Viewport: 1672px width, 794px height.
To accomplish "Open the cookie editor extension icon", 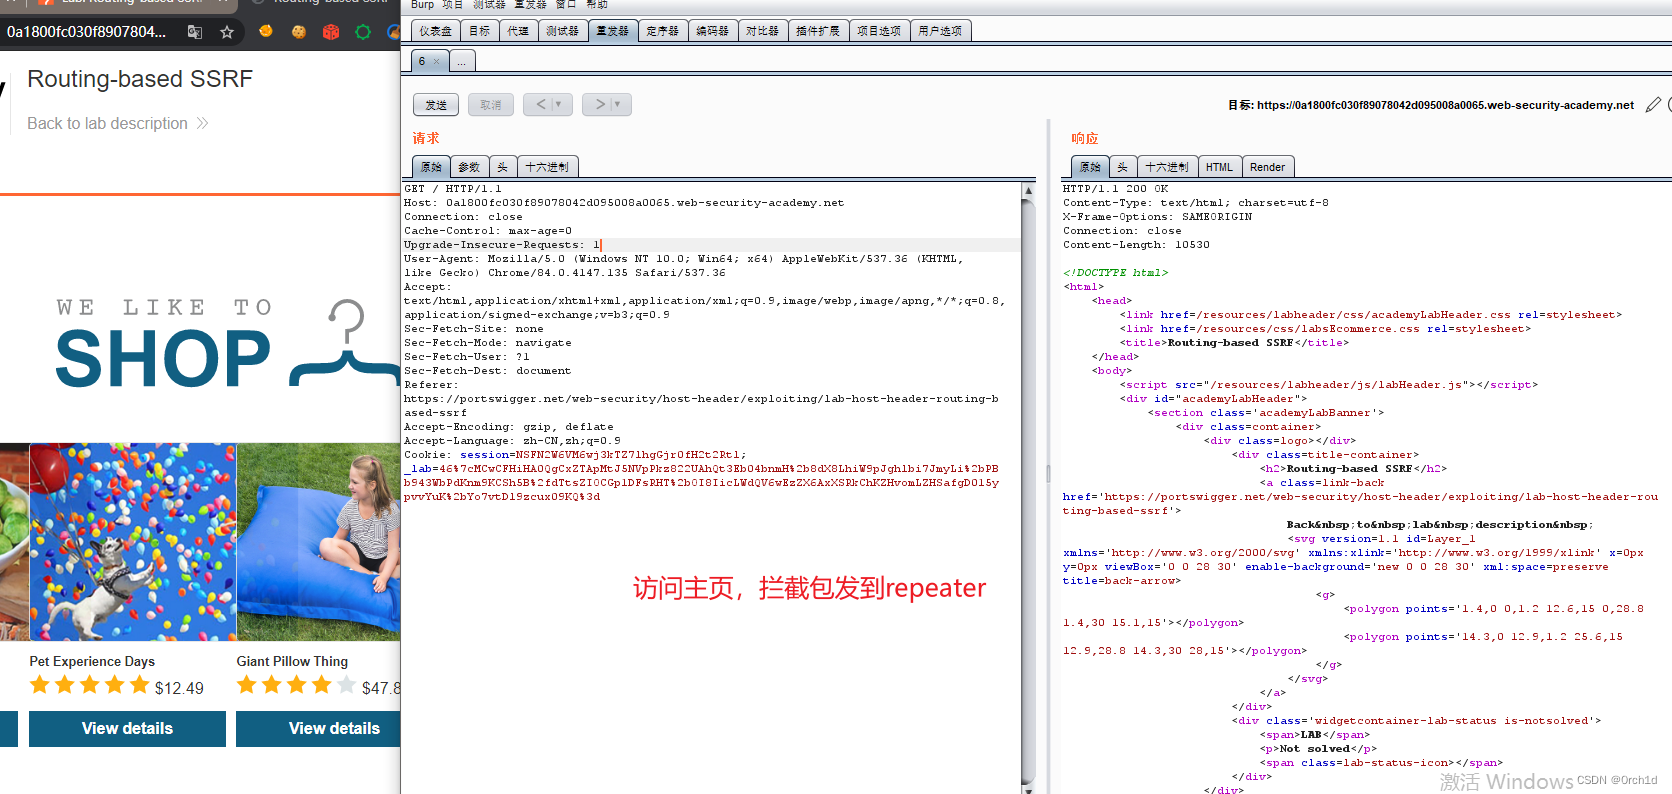I will (298, 32).
